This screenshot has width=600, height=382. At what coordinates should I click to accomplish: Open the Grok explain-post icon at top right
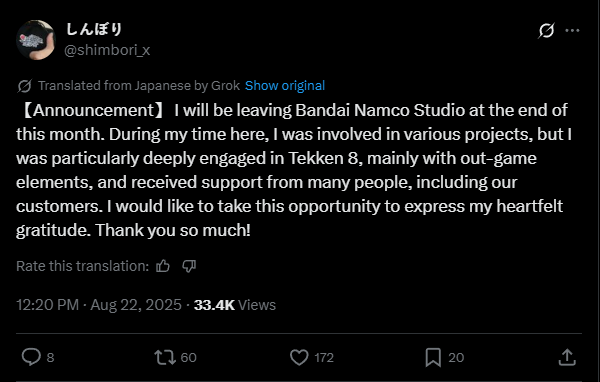(546, 31)
